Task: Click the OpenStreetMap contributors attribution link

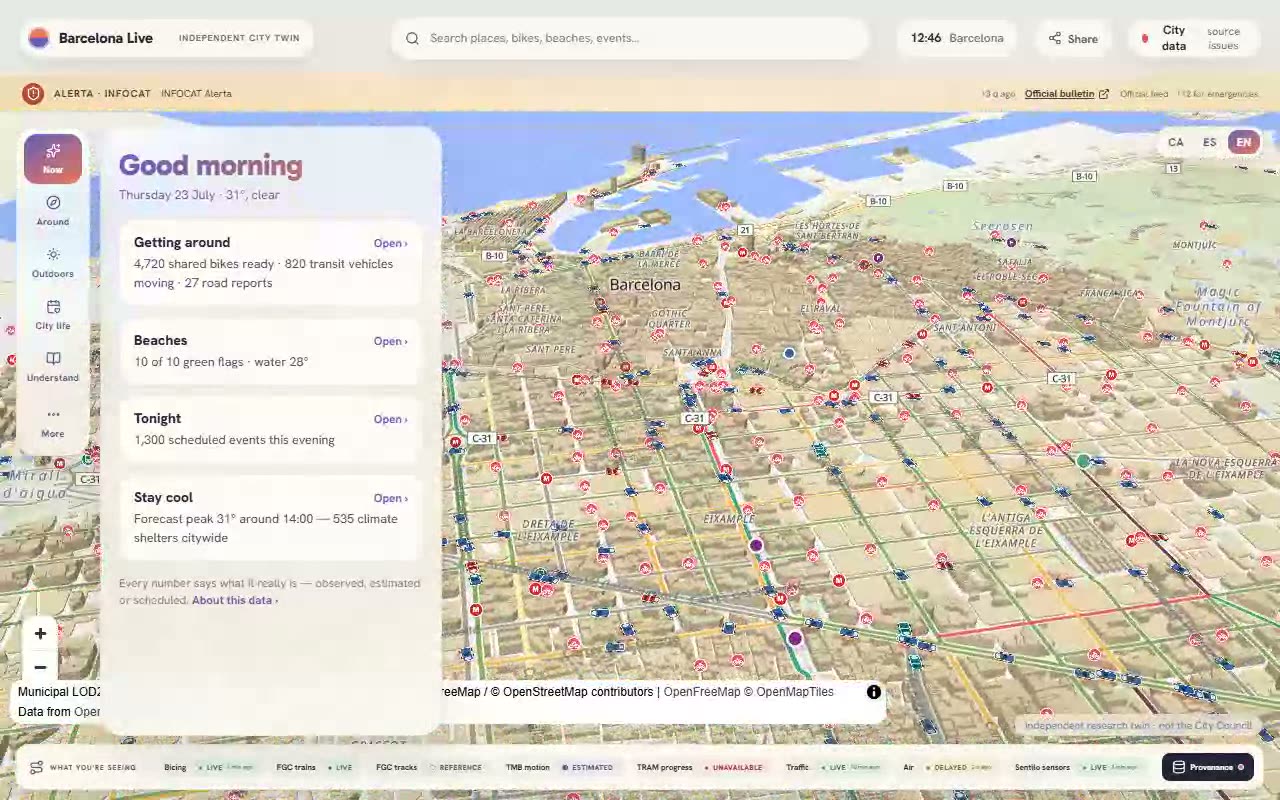Action: coord(578,692)
